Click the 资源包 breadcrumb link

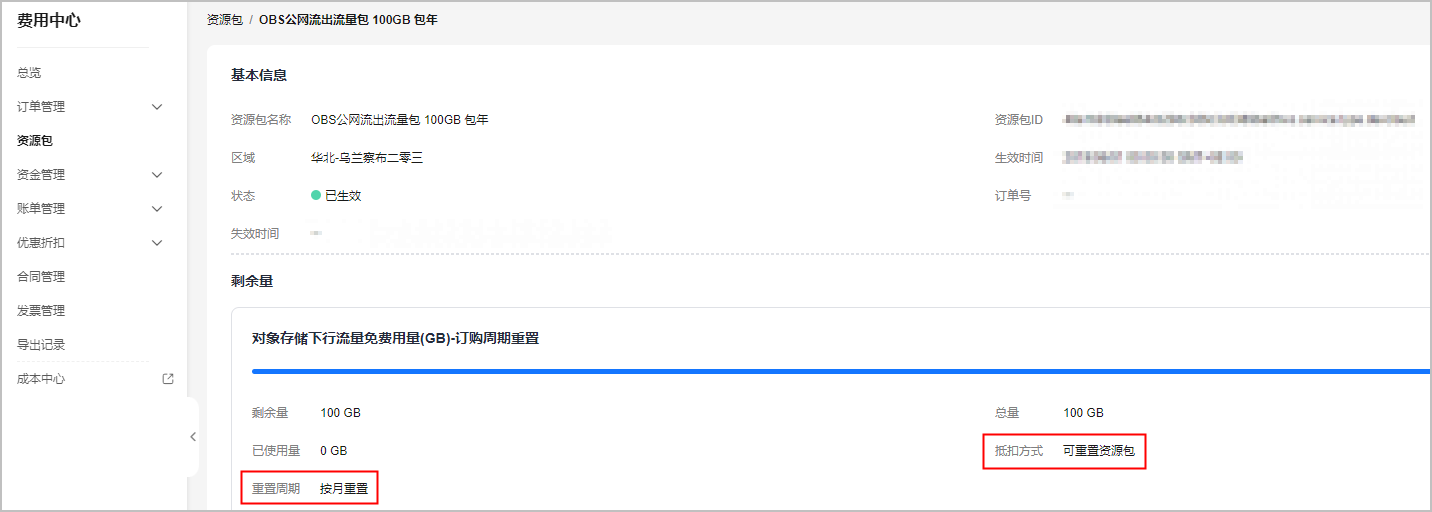coord(225,20)
